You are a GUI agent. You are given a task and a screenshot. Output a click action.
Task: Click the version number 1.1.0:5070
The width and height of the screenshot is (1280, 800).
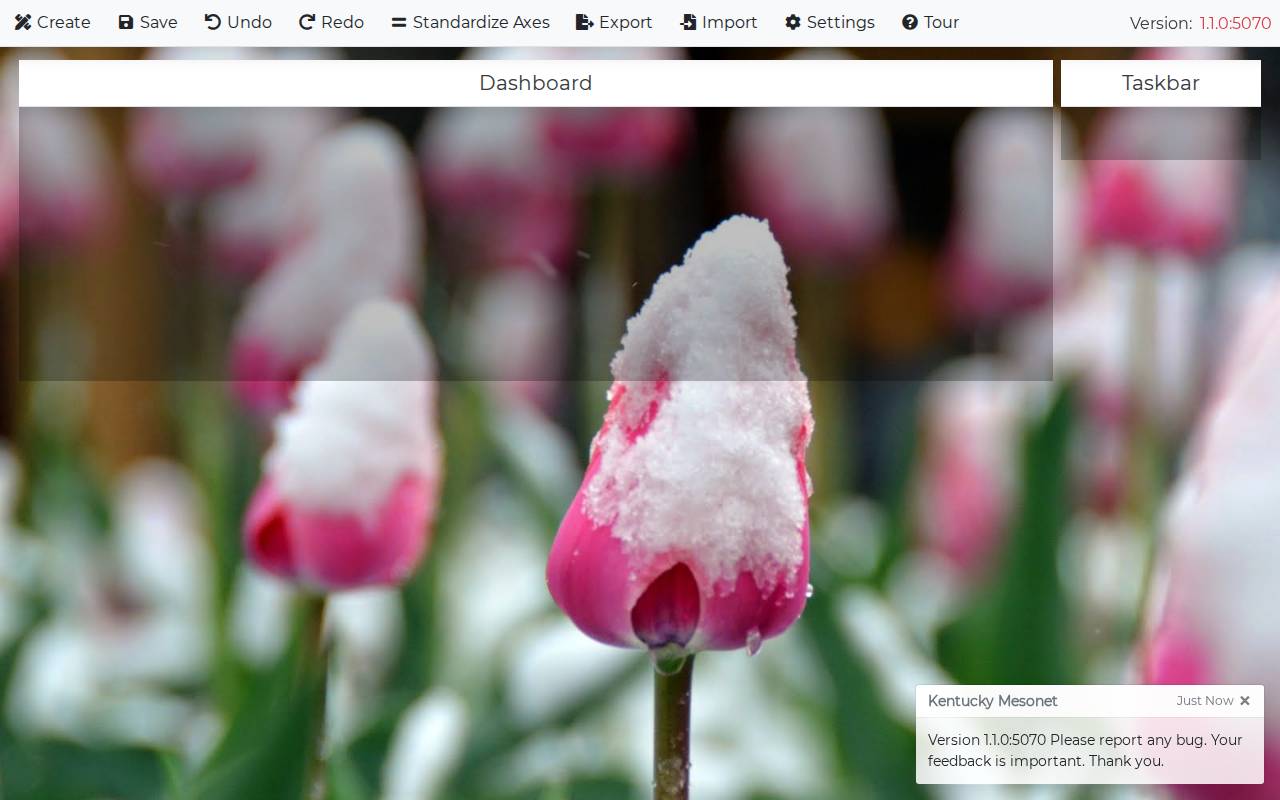pos(1235,23)
